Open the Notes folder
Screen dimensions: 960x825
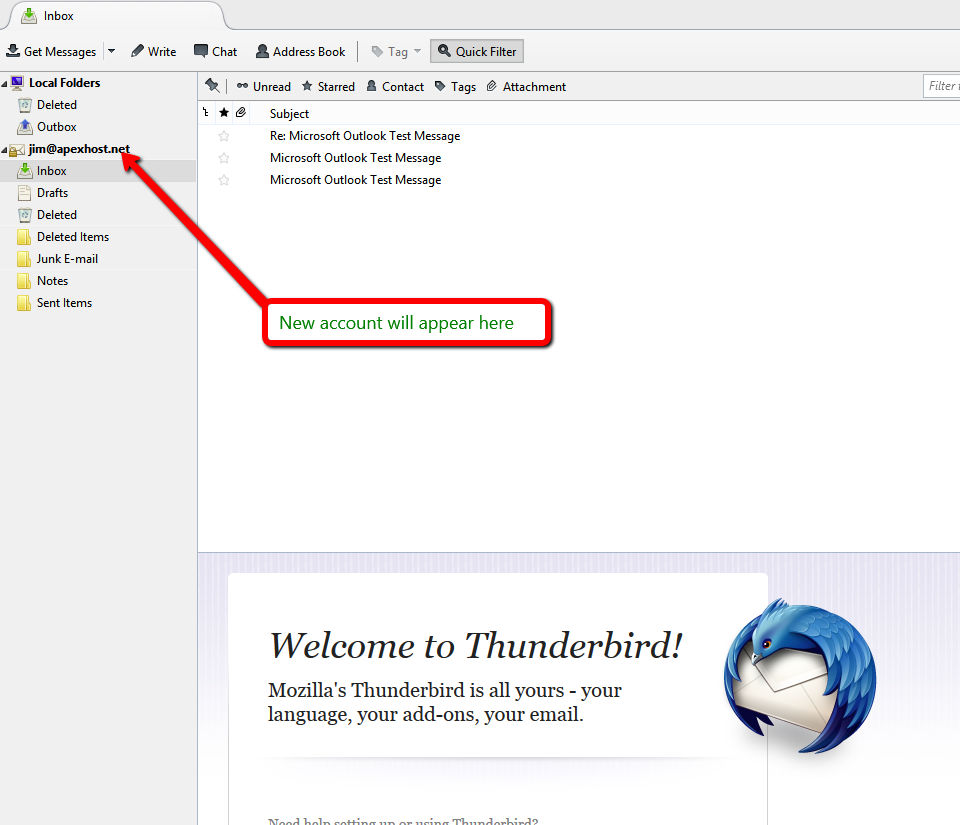point(53,281)
